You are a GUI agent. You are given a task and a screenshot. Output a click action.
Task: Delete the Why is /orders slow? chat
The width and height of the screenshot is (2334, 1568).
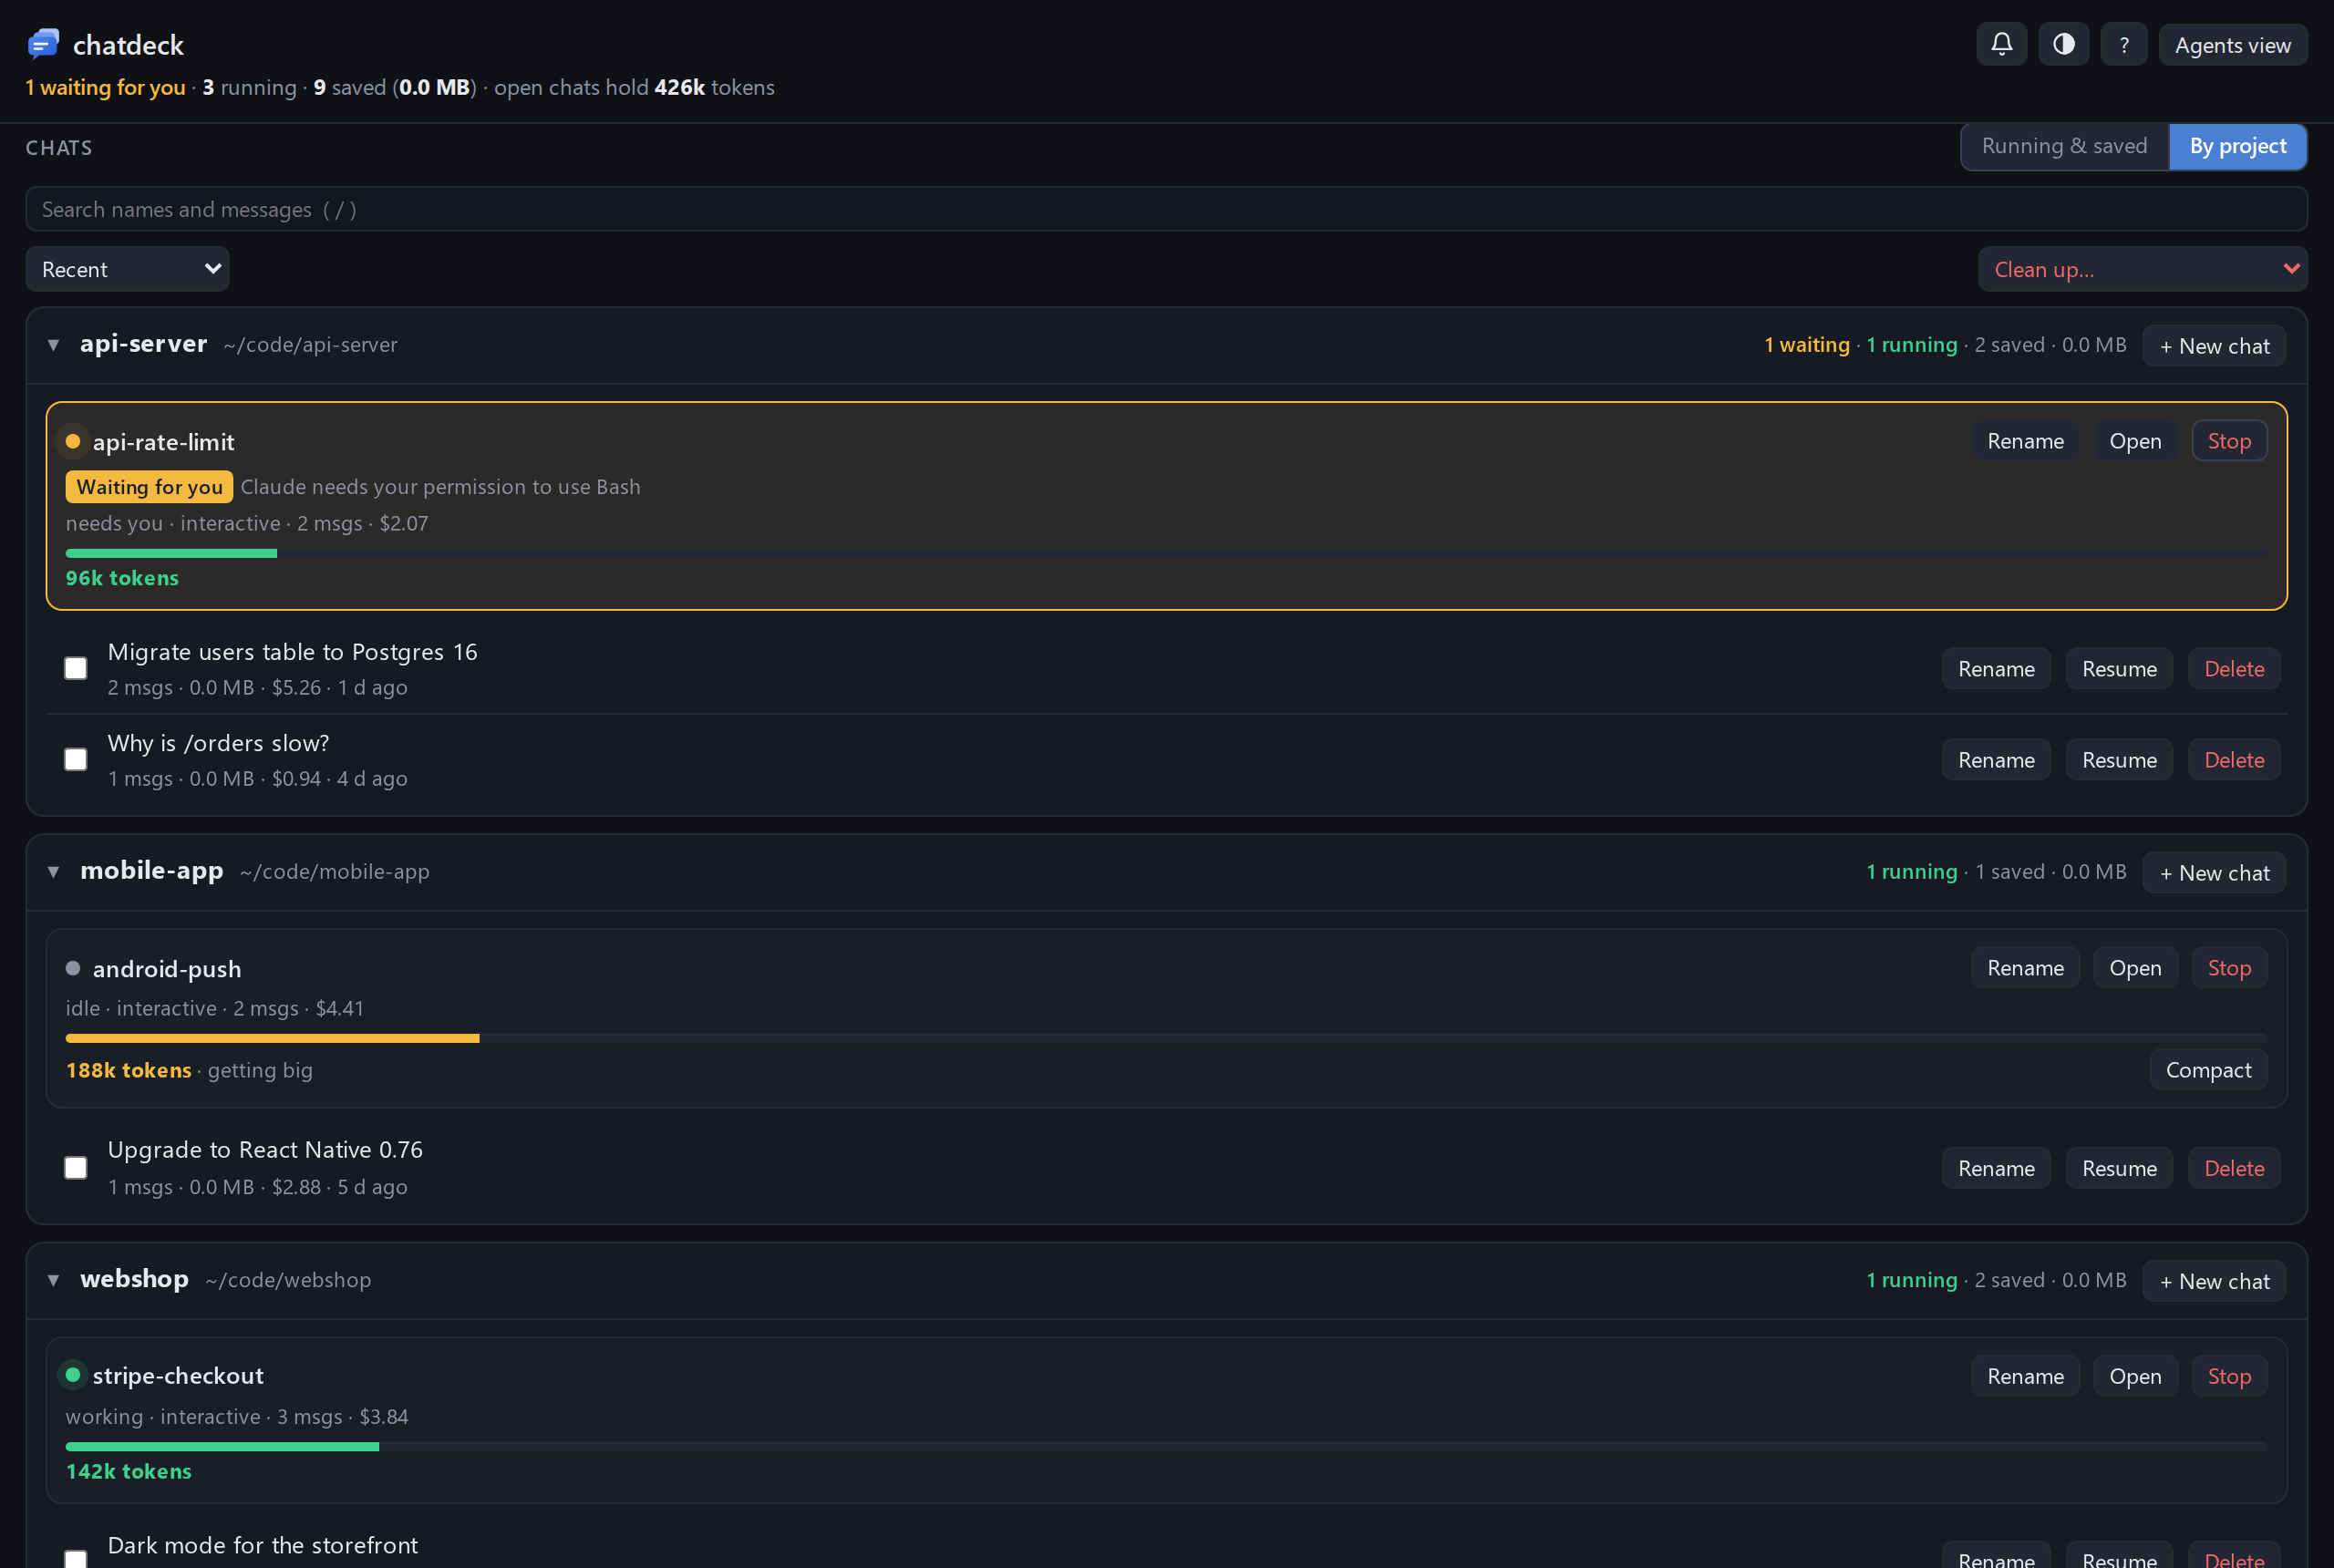click(2234, 760)
